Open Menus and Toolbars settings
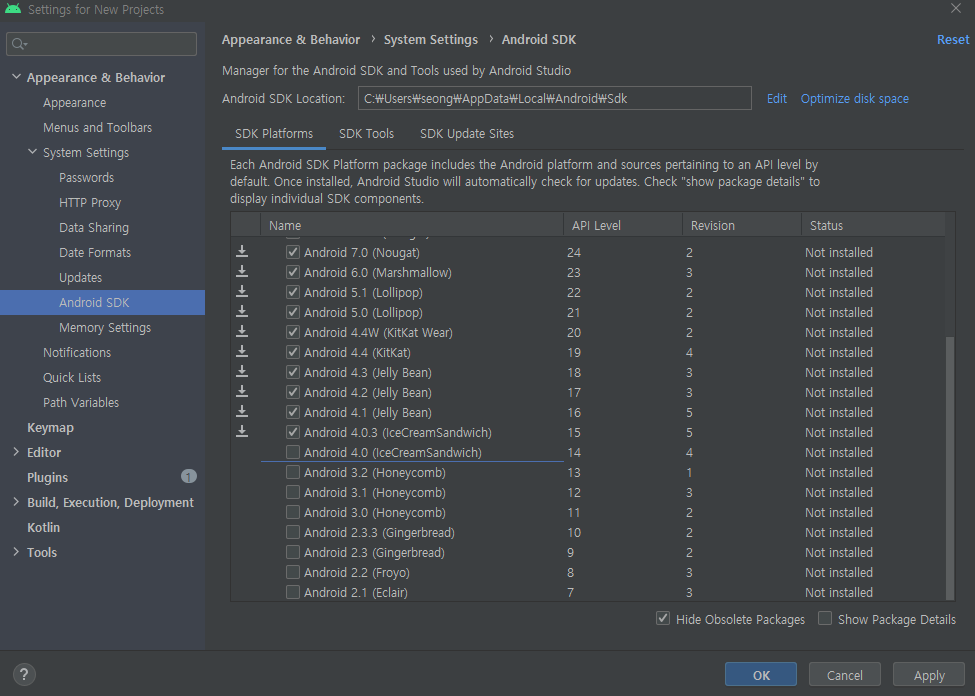The height and width of the screenshot is (696, 975). point(98,128)
